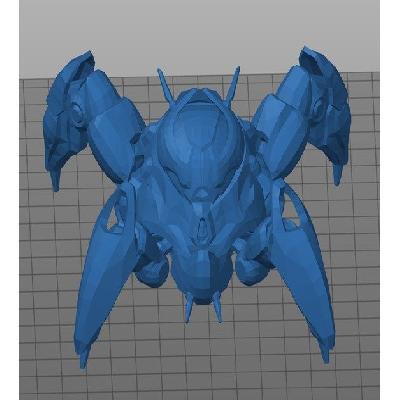Viewport: 400px width, 400px height.
Task: Click the right antenna spike on top
Action: point(233,83)
